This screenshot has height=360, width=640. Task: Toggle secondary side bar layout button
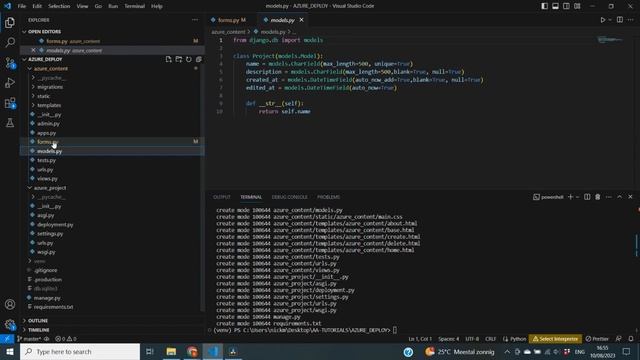click(x=567, y=6)
